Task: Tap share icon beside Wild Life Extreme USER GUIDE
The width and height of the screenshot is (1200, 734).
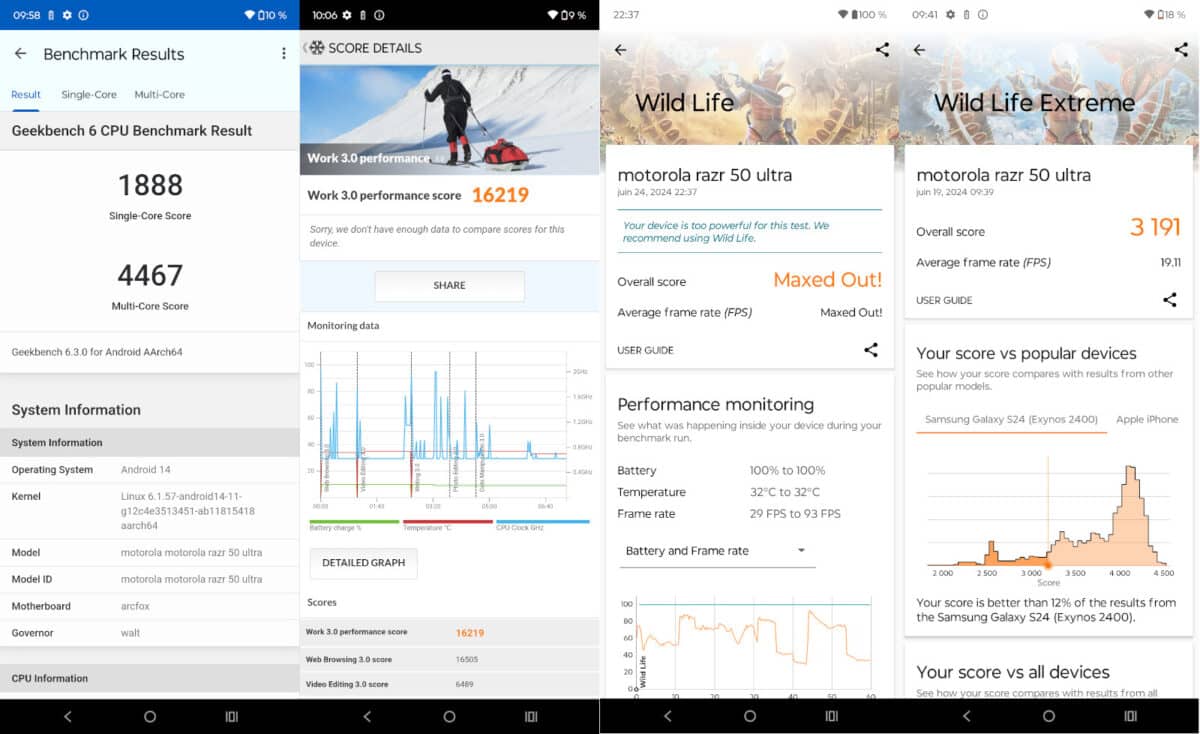Action: click(x=1170, y=300)
